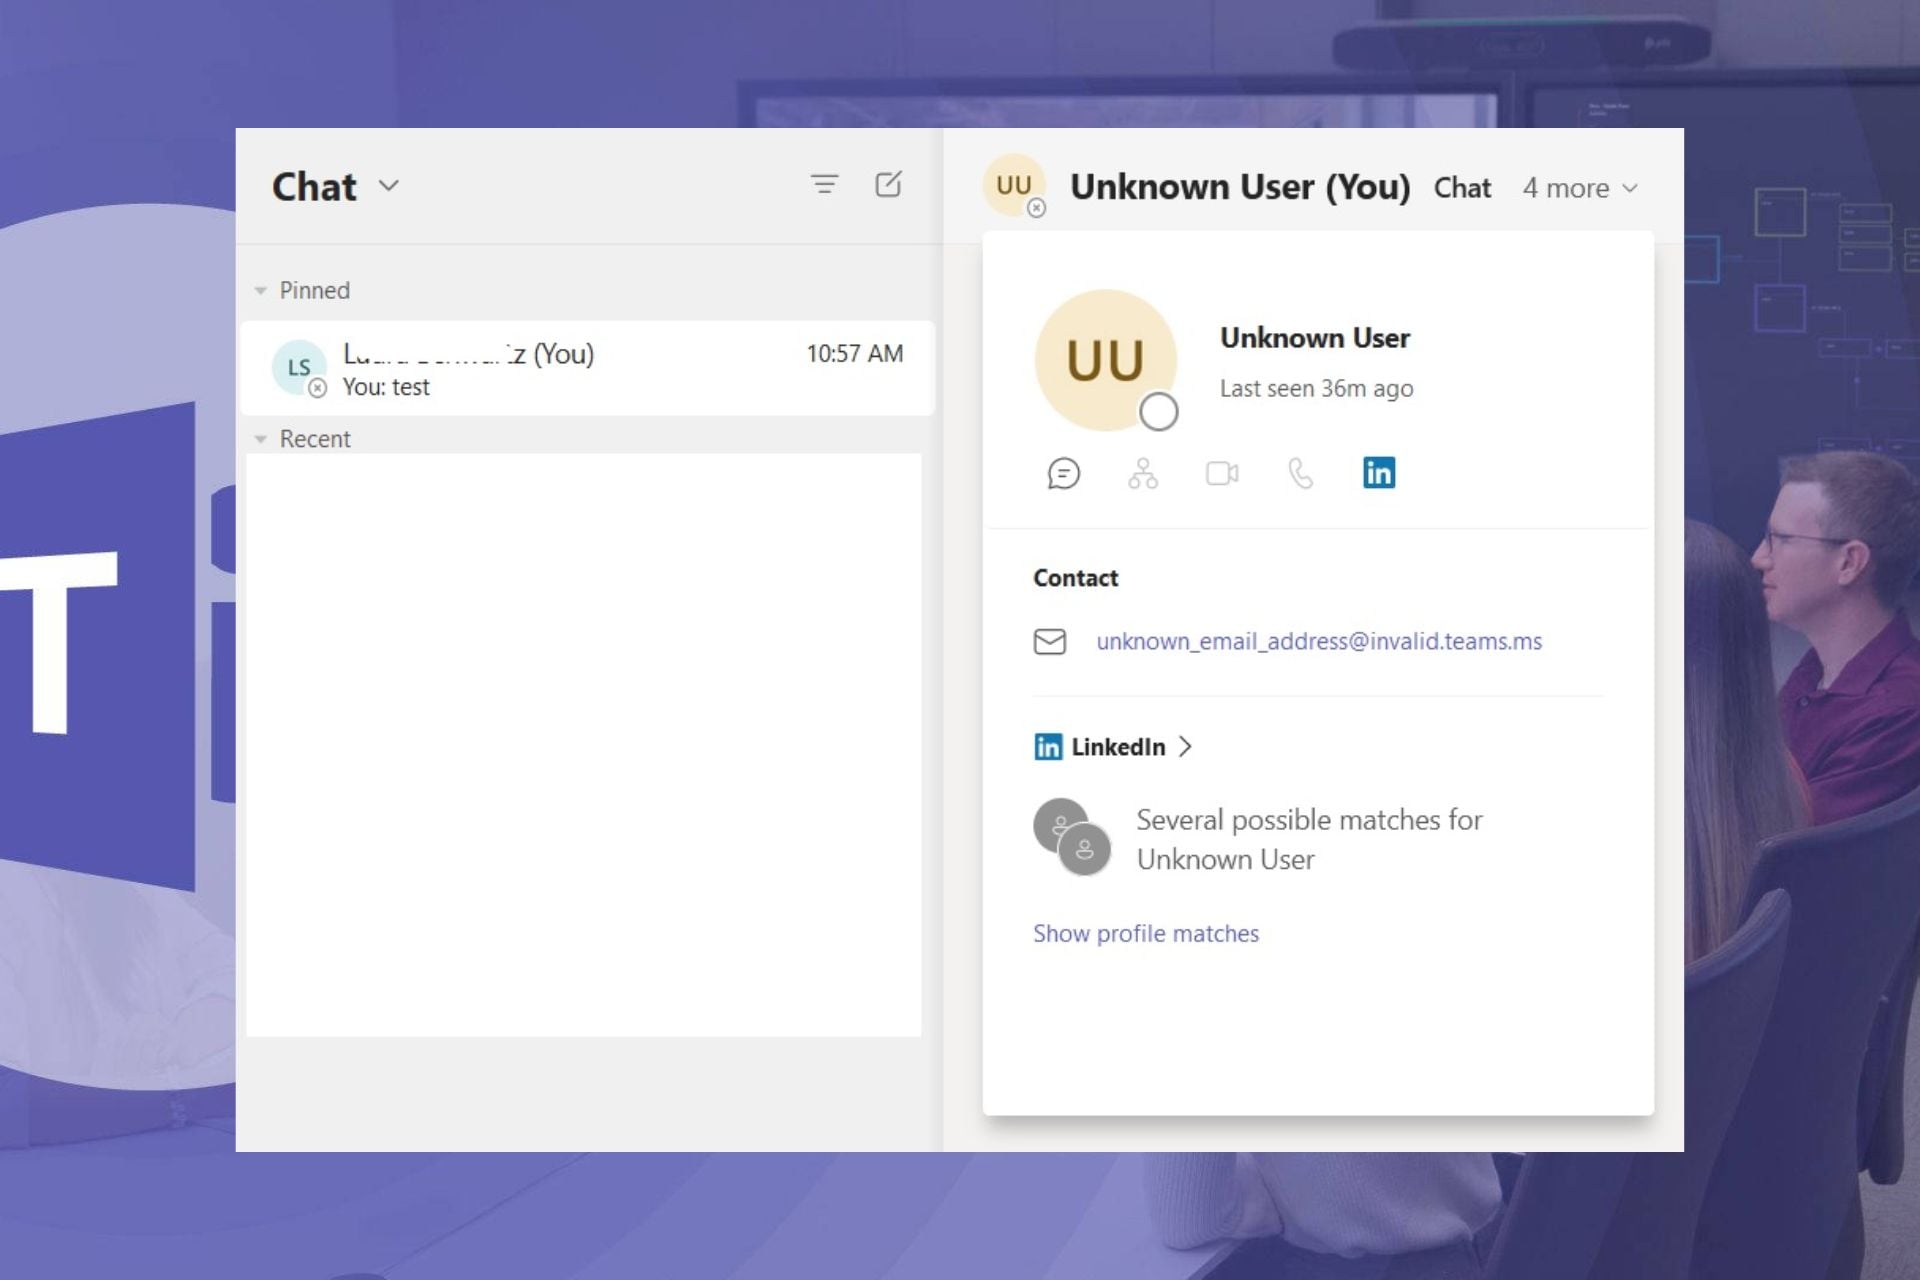The width and height of the screenshot is (1920, 1280).
Task: Click the profile matches people icon
Action: (x=1072, y=838)
